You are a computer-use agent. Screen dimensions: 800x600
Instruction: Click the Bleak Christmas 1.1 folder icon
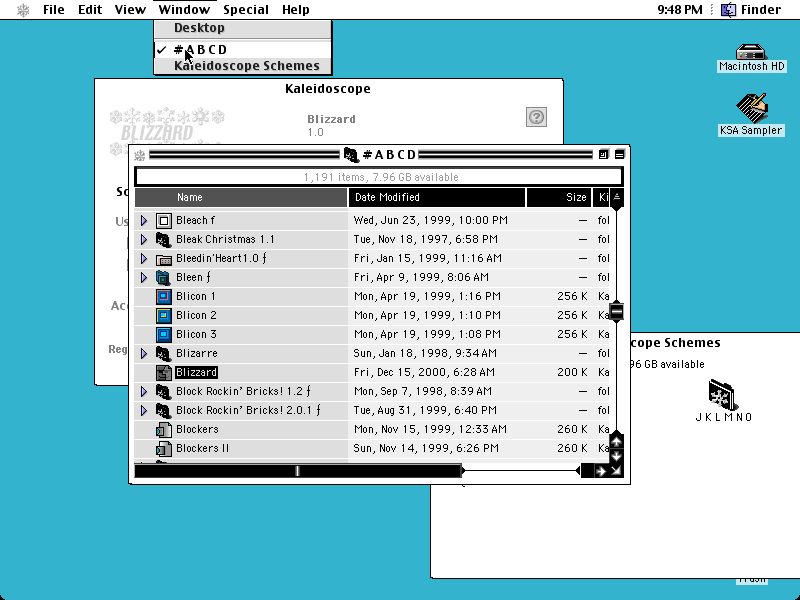(164, 239)
